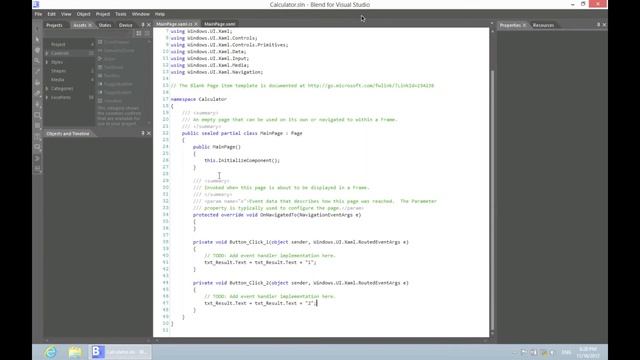Viewport: 640px width, 360px height.
Task: Click the code editor vertical scrollbar thumb
Action: (x=492, y=200)
